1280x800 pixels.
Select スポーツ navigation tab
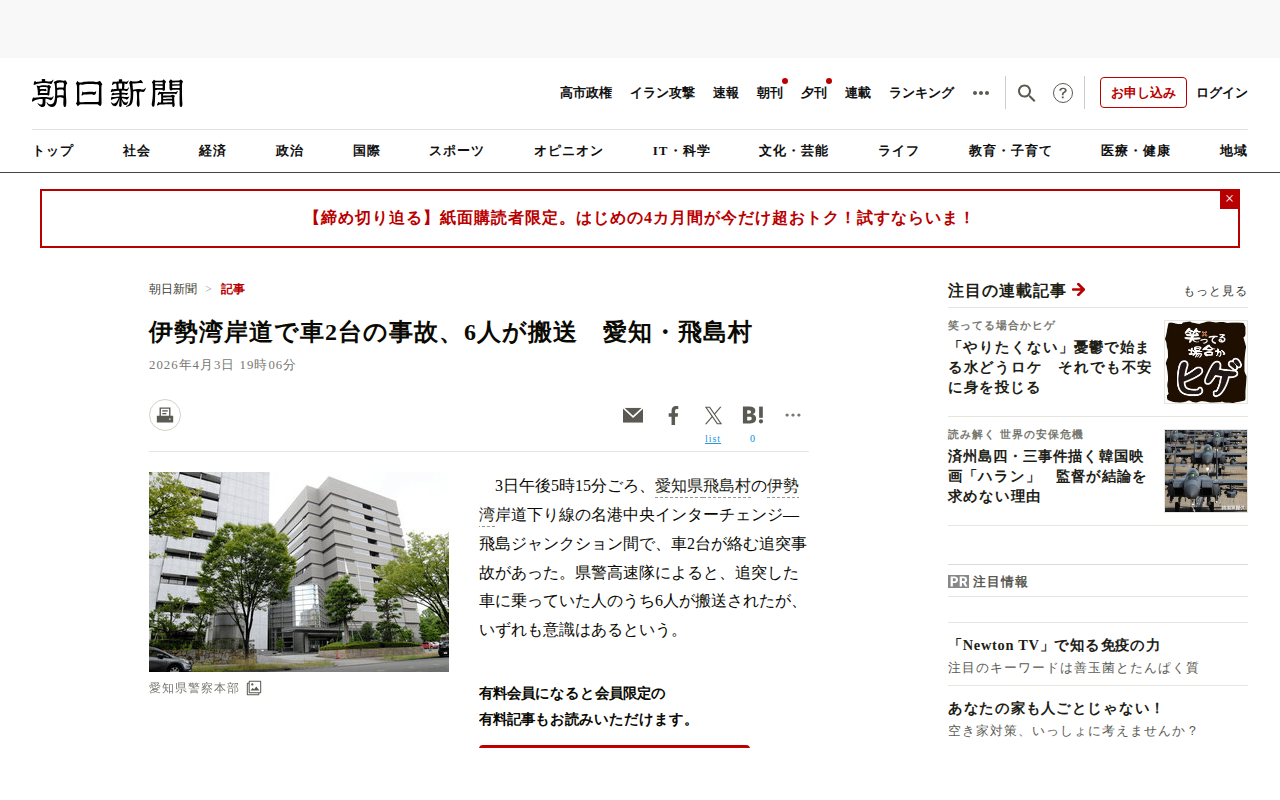tap(456, 151)
